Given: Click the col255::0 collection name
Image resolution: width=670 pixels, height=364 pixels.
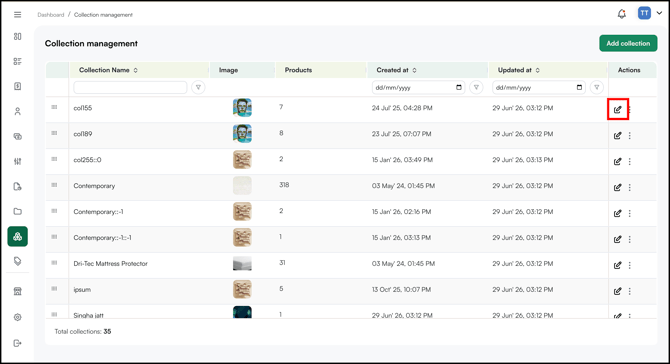Looking at the screenshot, I should coord(87,160).
